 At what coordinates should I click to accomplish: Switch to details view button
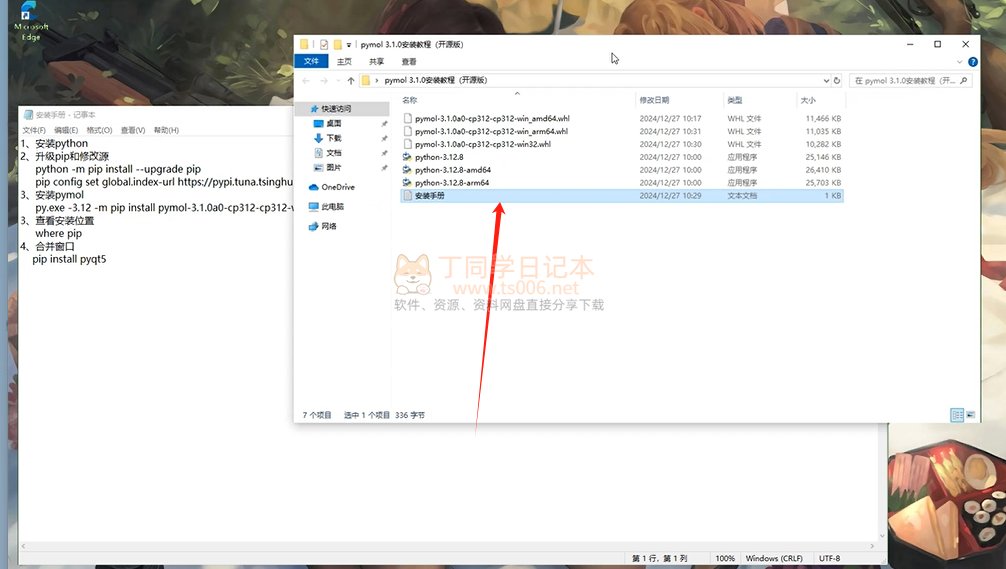point(957,415)
